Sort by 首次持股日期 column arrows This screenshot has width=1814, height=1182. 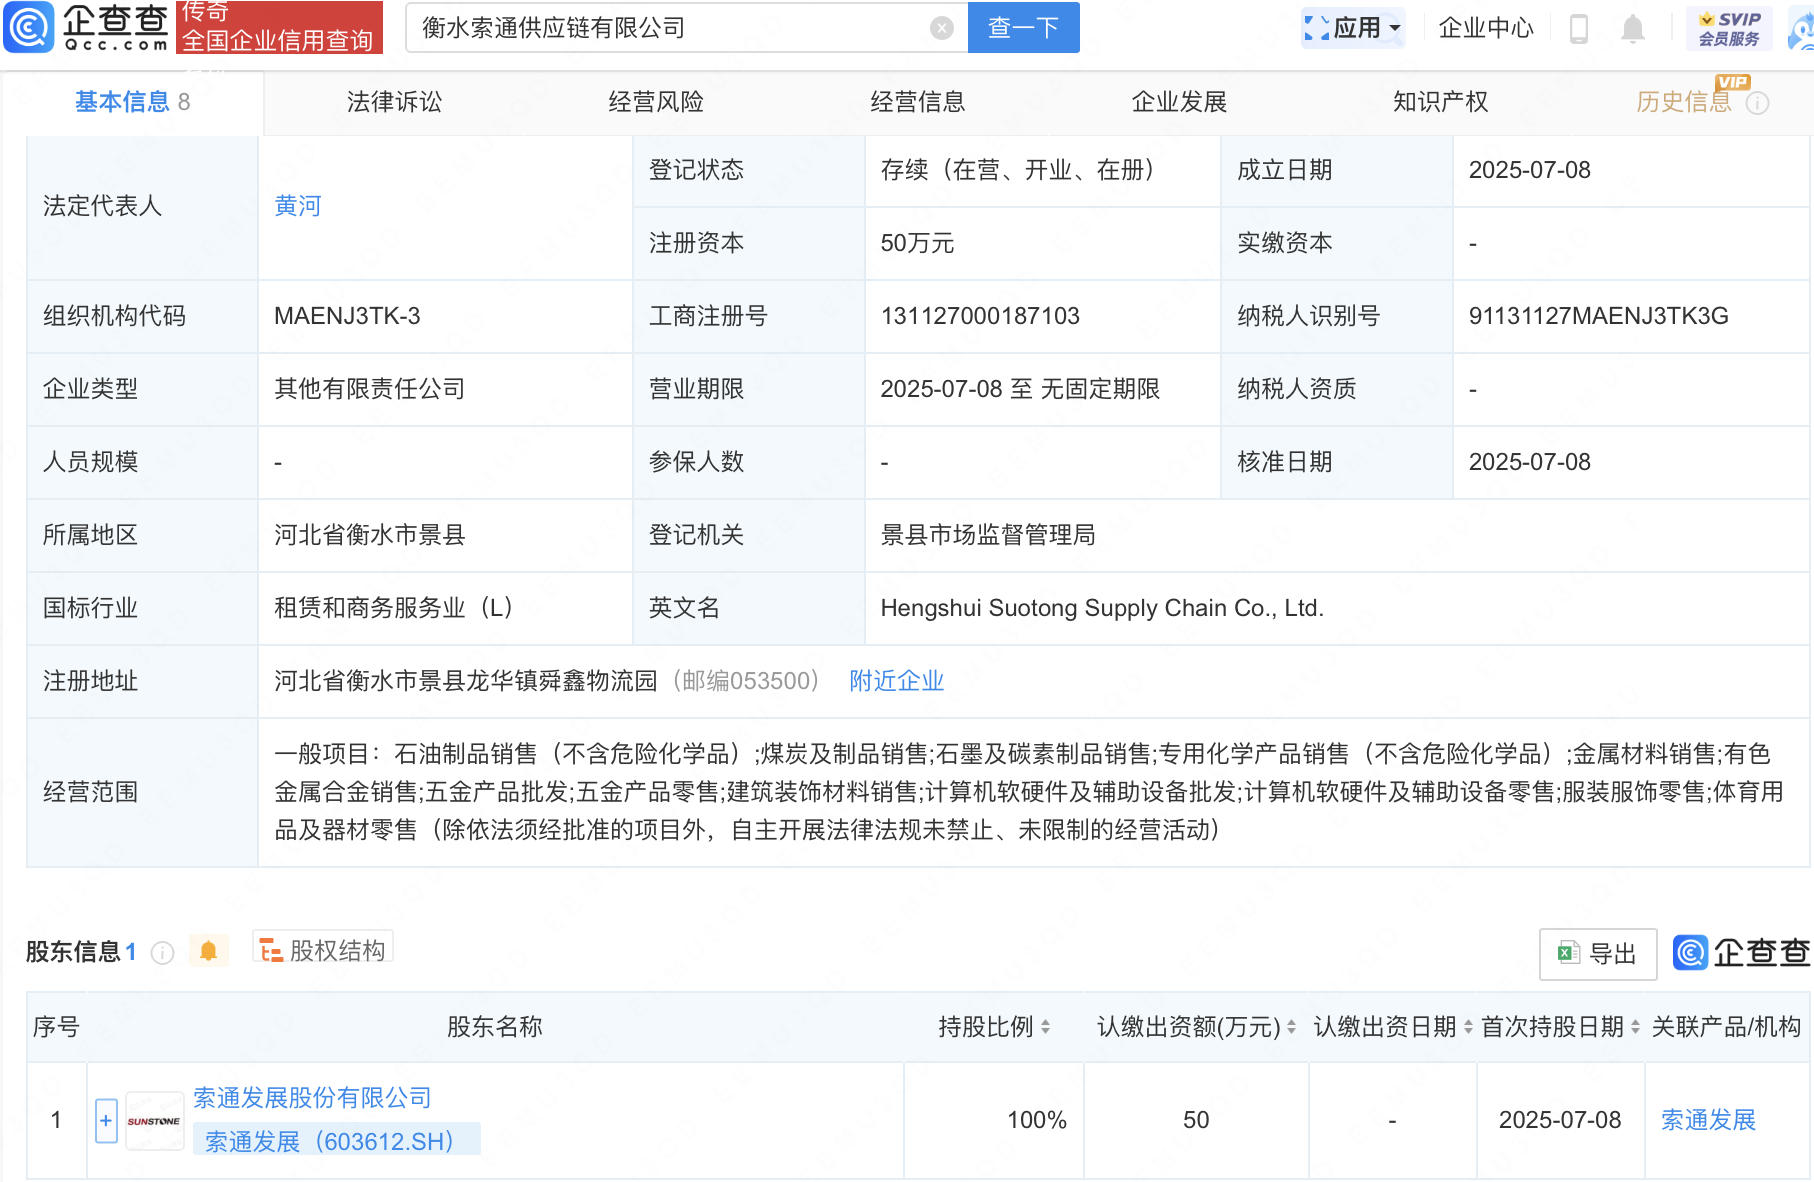pyautogui.click(x=1635, y=1027)
